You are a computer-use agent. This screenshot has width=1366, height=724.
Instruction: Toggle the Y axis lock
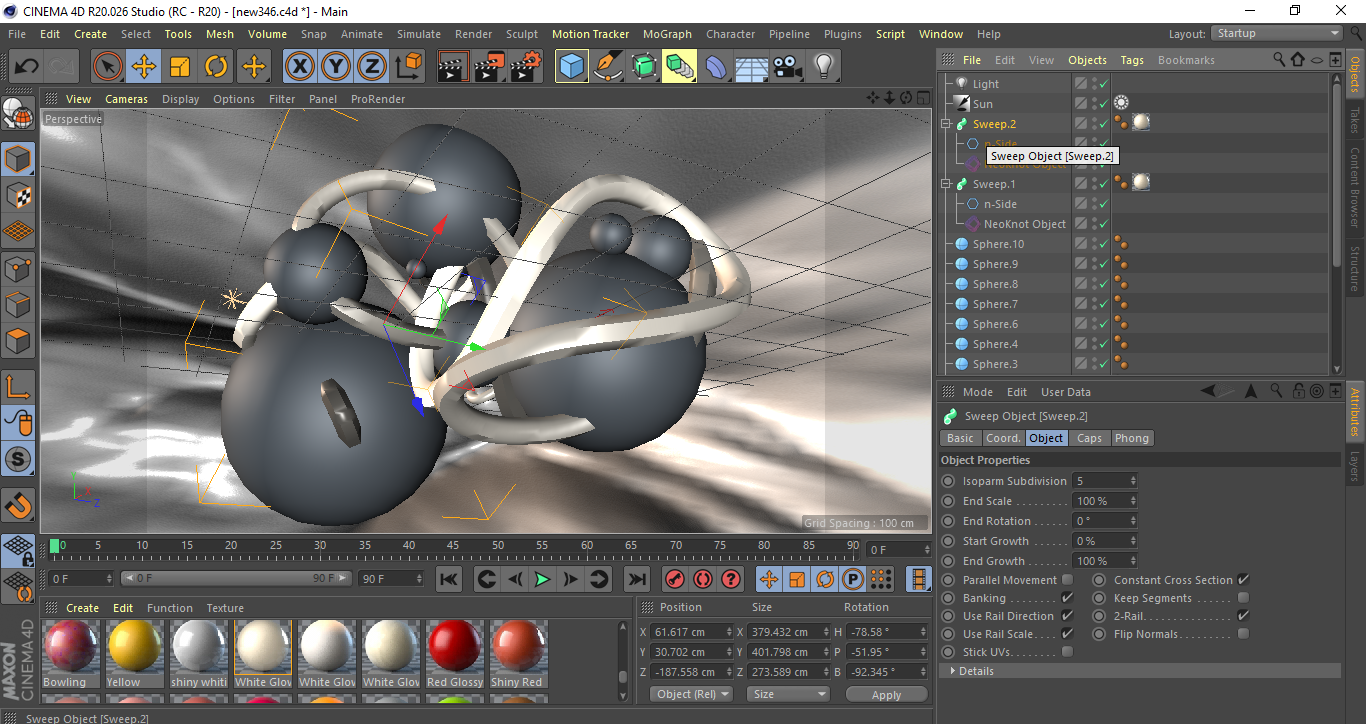click(336, 67)
